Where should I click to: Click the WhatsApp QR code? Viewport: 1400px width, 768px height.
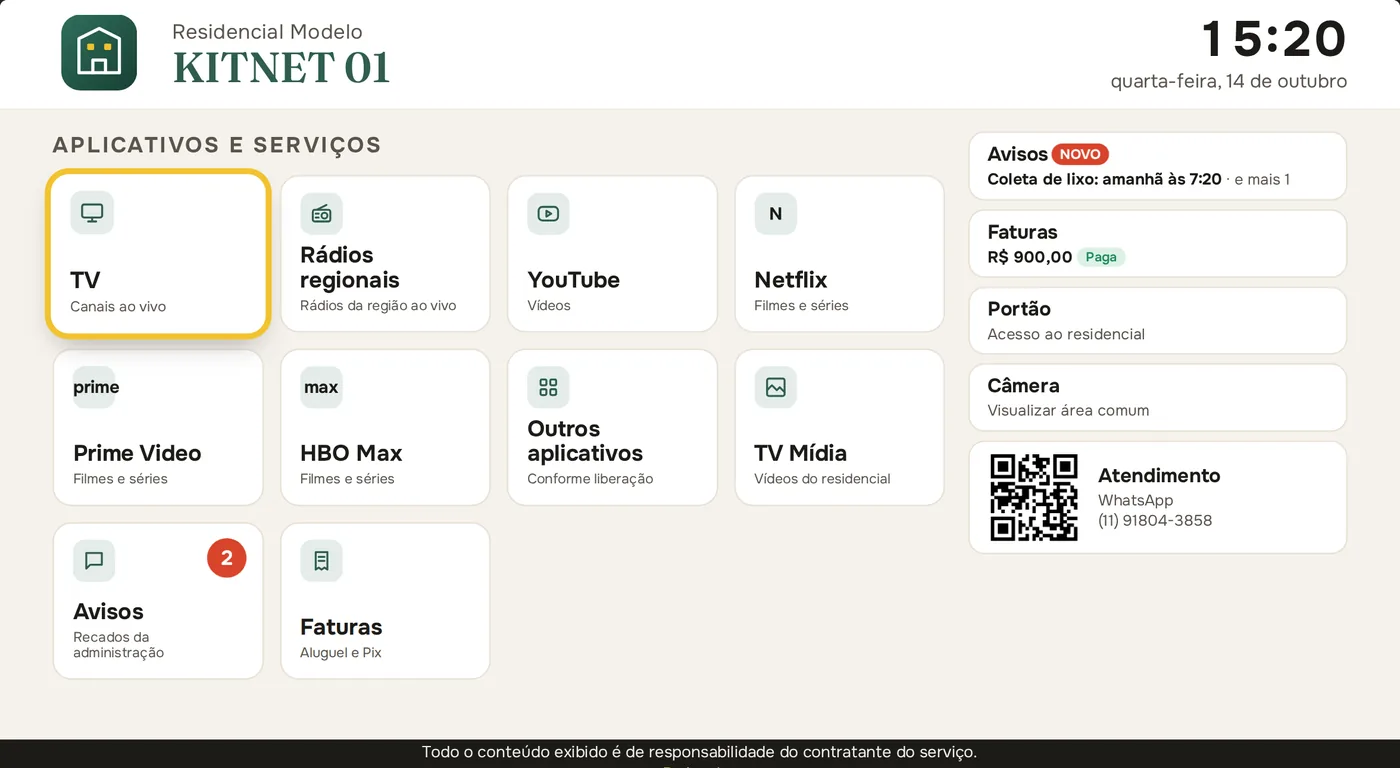[x=1034, y=497]
